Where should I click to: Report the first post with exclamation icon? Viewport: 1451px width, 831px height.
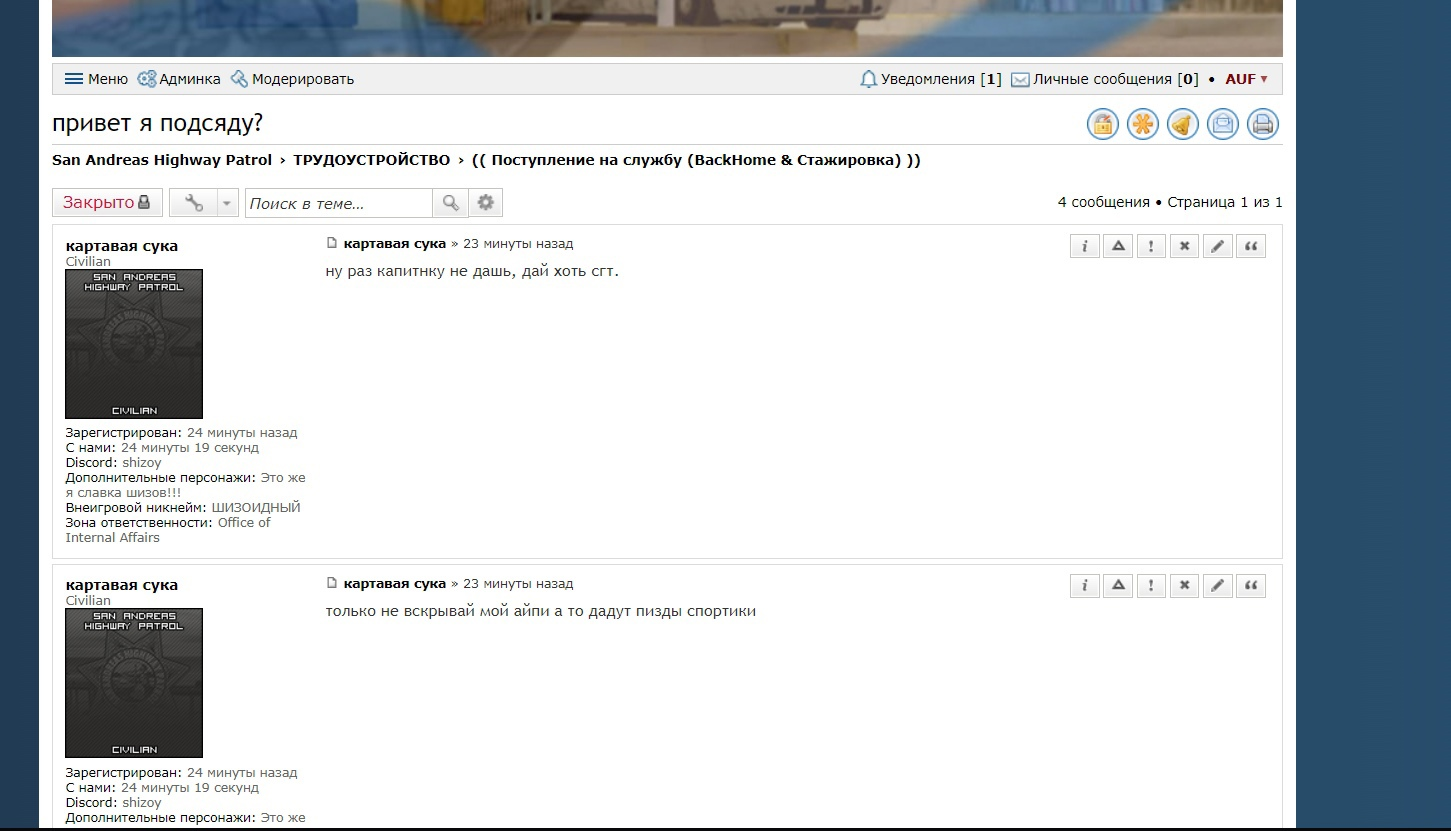[1151, 246]
